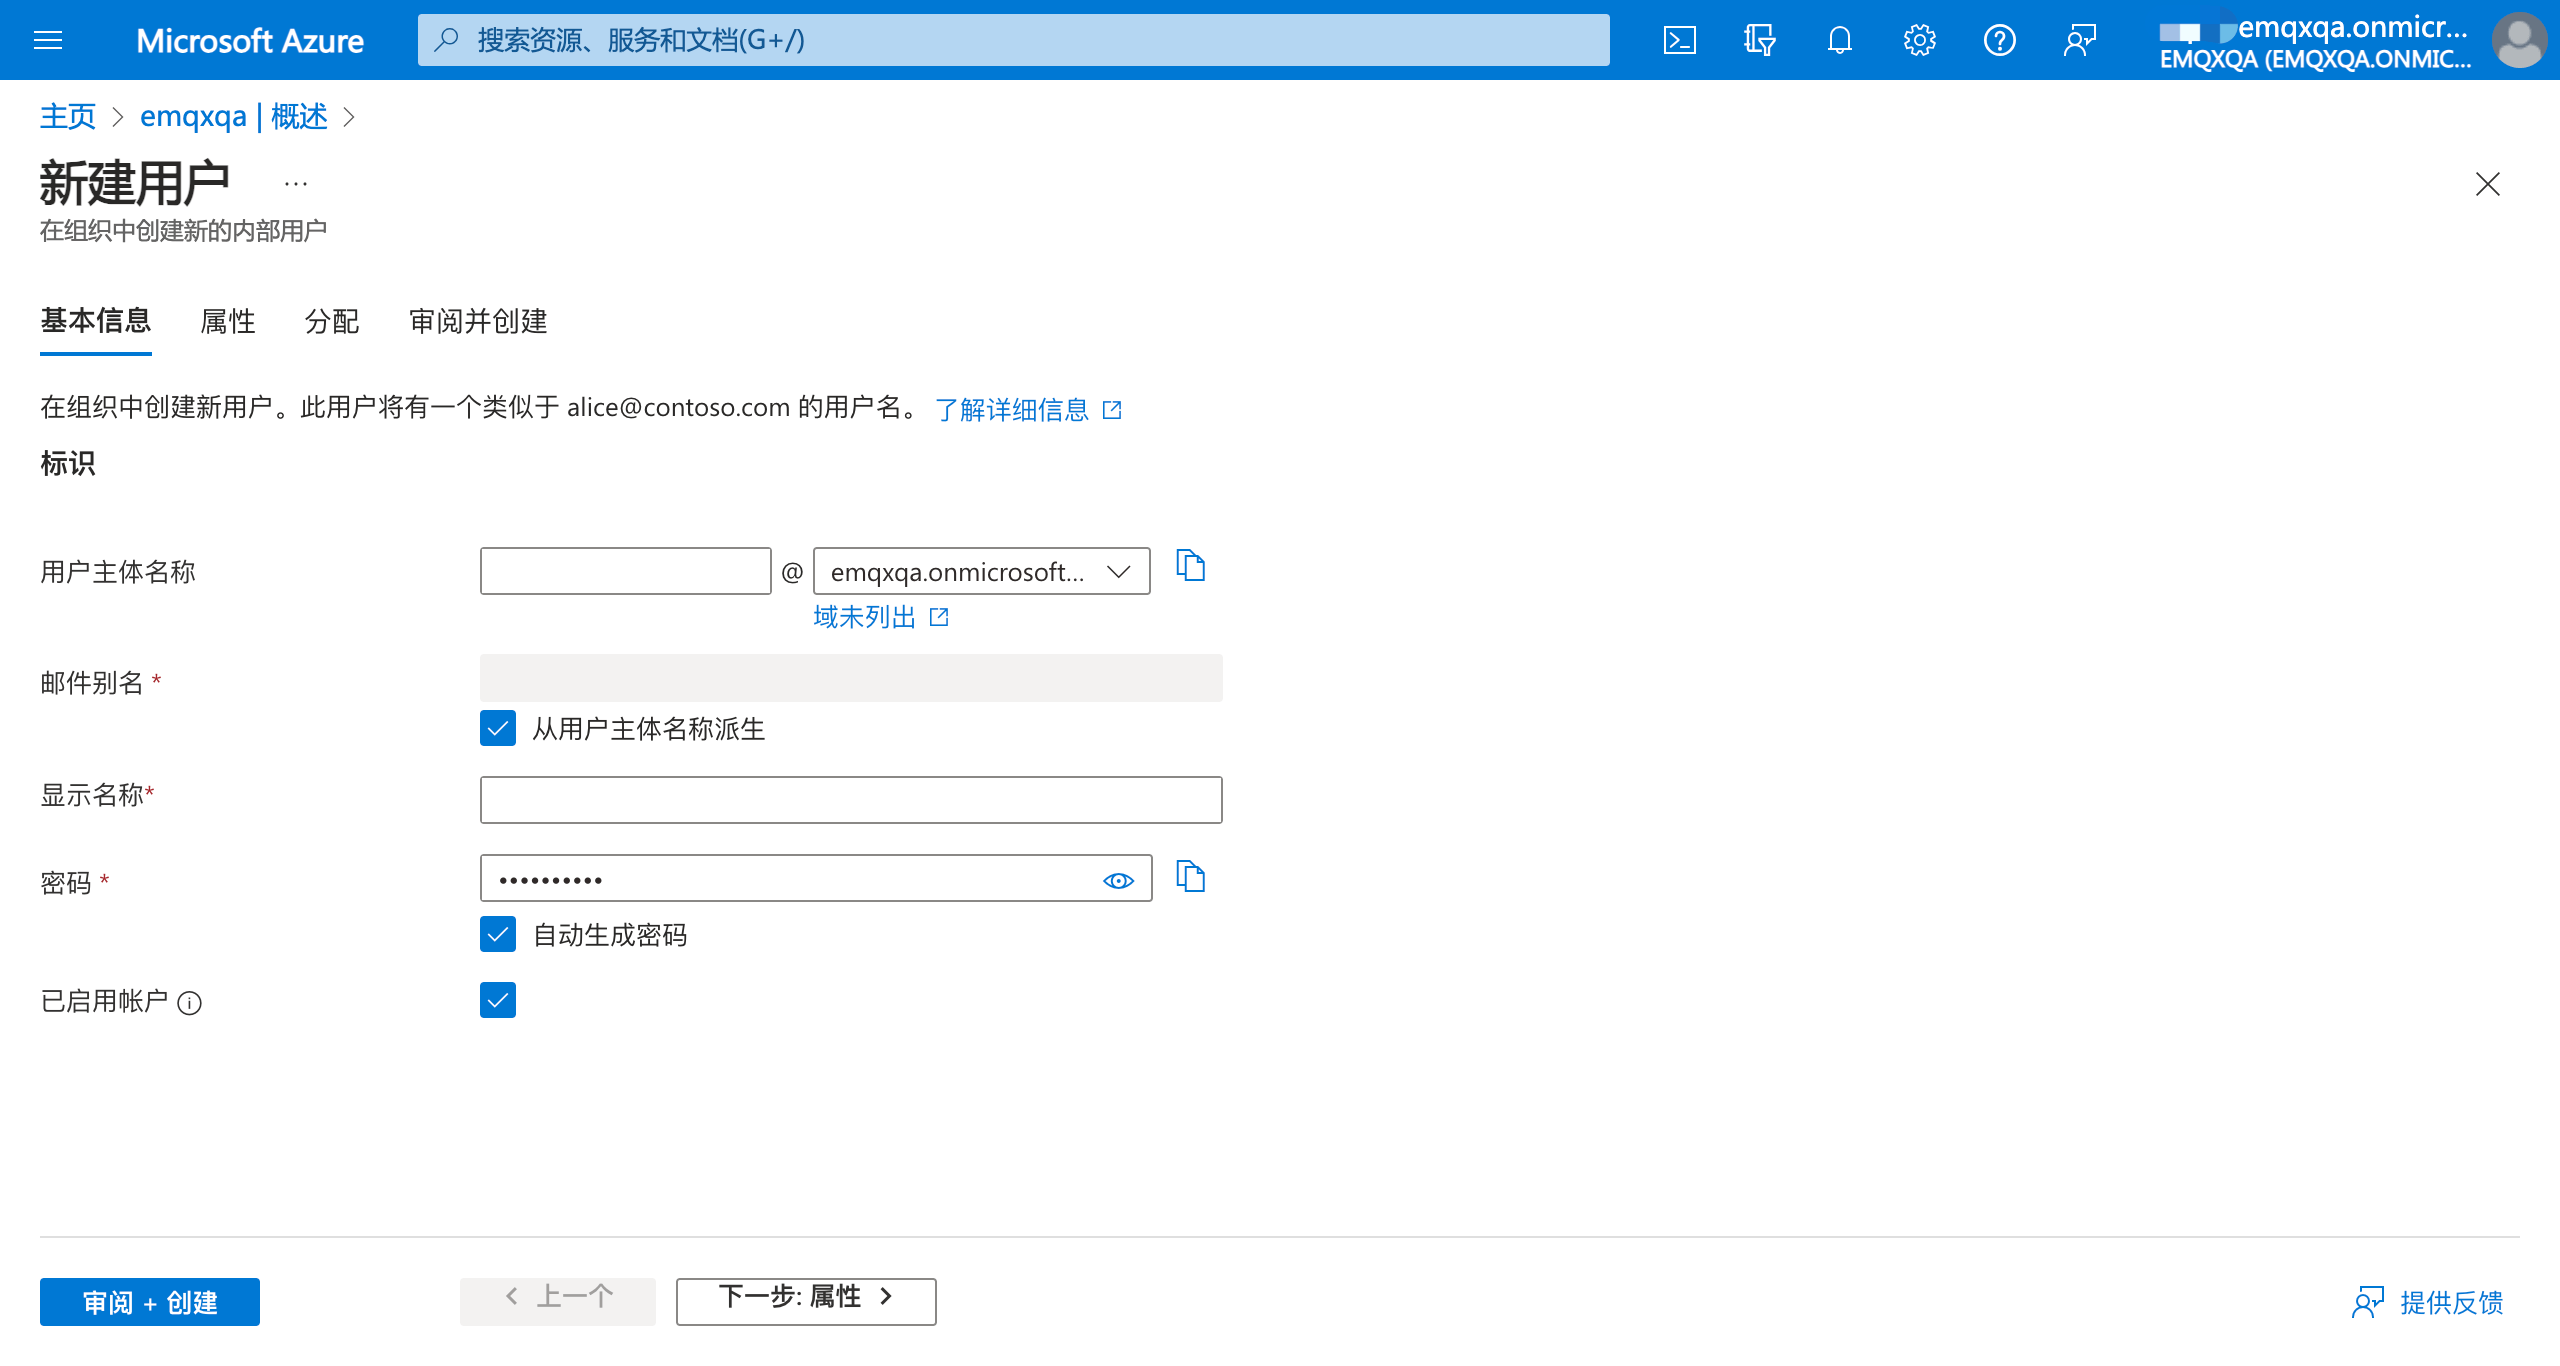2560x1366 pixels.
Task: Uncheck 从用户主体名称派生 checkbox
Action: coord(497,730)
